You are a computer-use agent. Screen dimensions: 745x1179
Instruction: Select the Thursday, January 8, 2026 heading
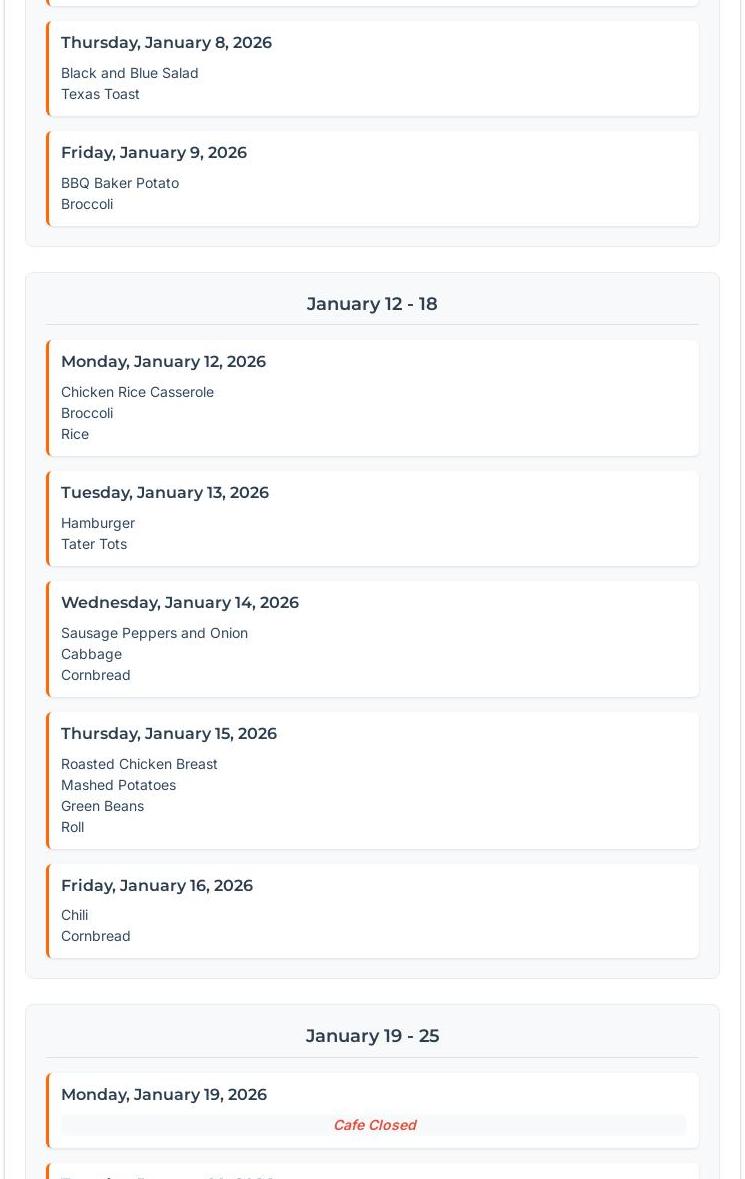[x=166, y=43]
